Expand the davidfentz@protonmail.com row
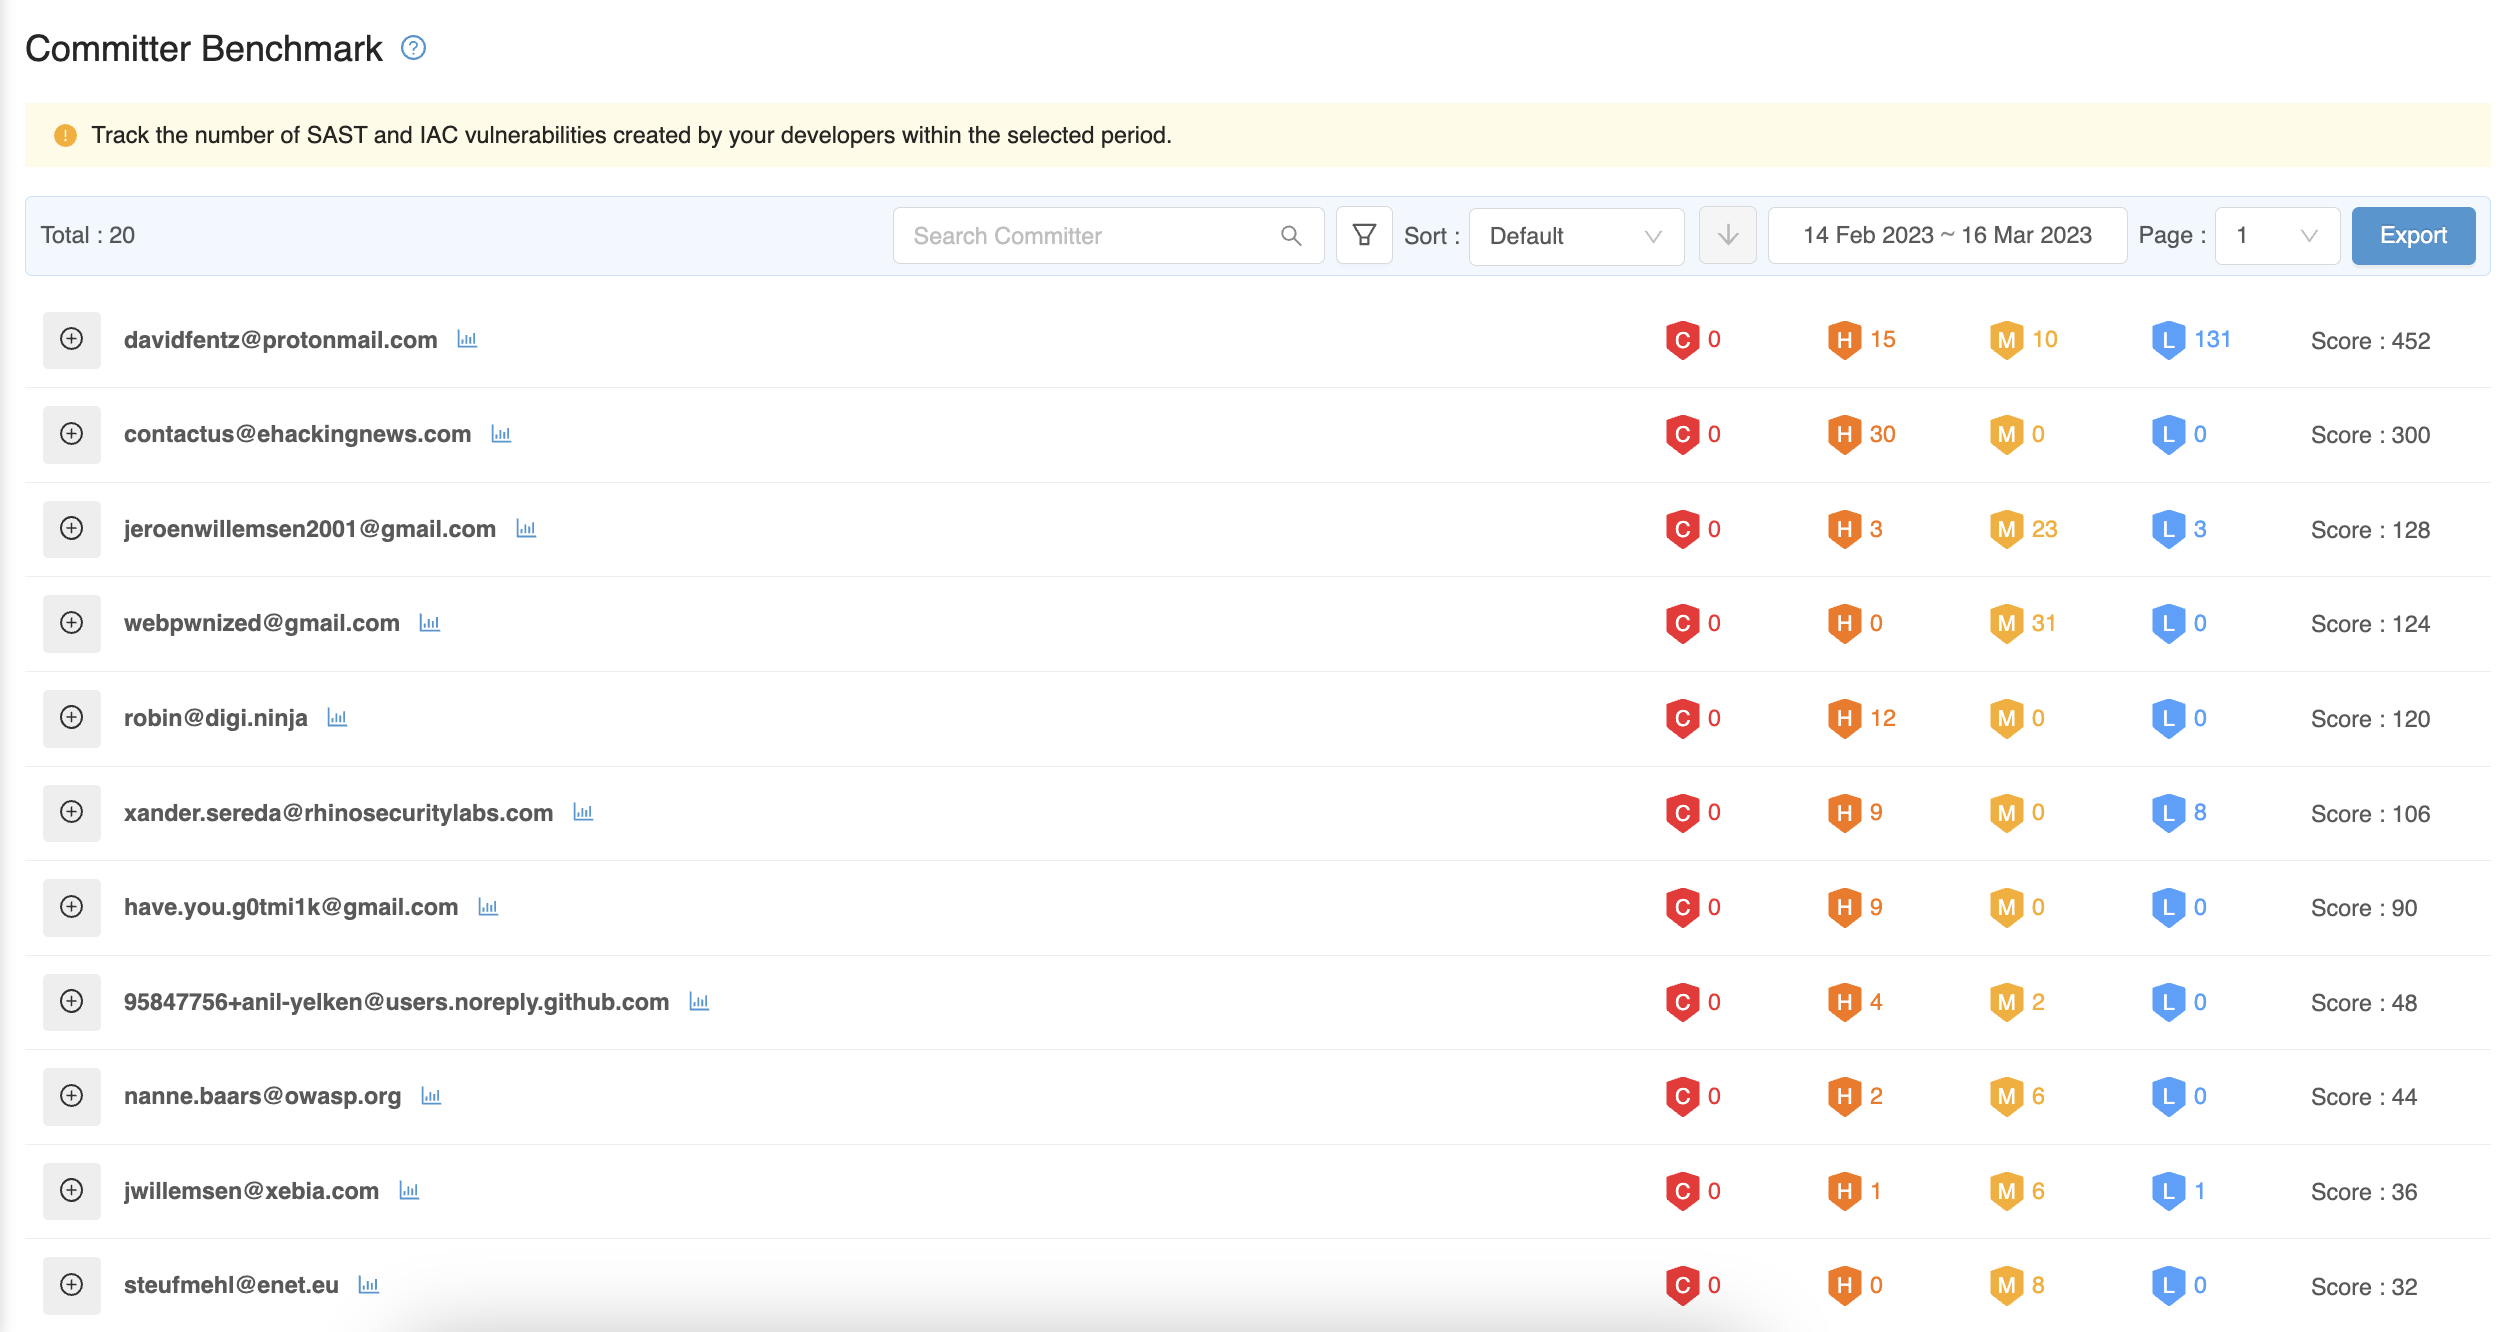The height and width of the screenshot is (1332, 2496). tap(72, 339)
